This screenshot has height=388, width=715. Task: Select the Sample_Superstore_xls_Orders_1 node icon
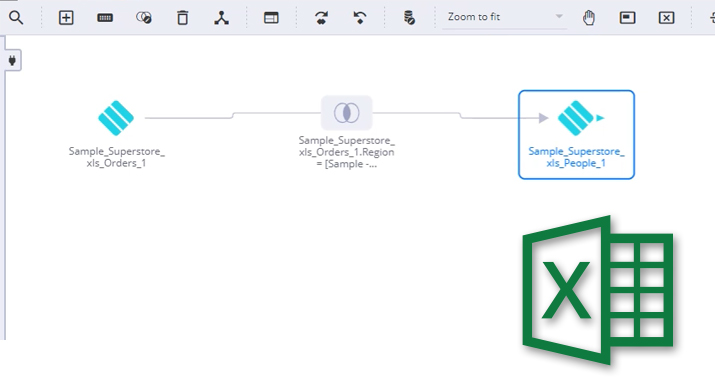[x=116, y=118]
